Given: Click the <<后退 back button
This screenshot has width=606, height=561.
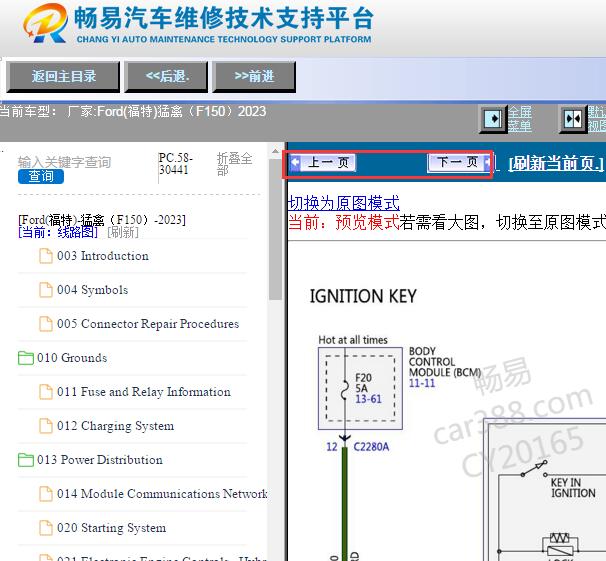Looking at the screenshot, I should point(166,76).
